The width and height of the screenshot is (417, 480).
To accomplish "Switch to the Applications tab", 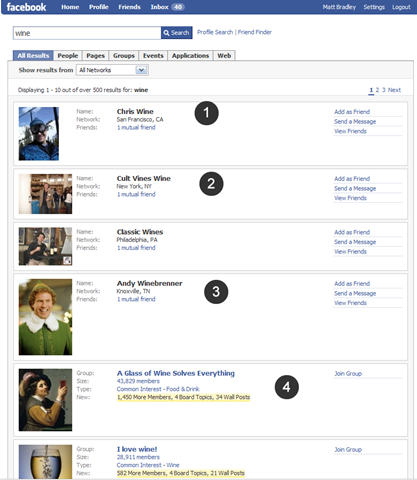I will [190, 56].
